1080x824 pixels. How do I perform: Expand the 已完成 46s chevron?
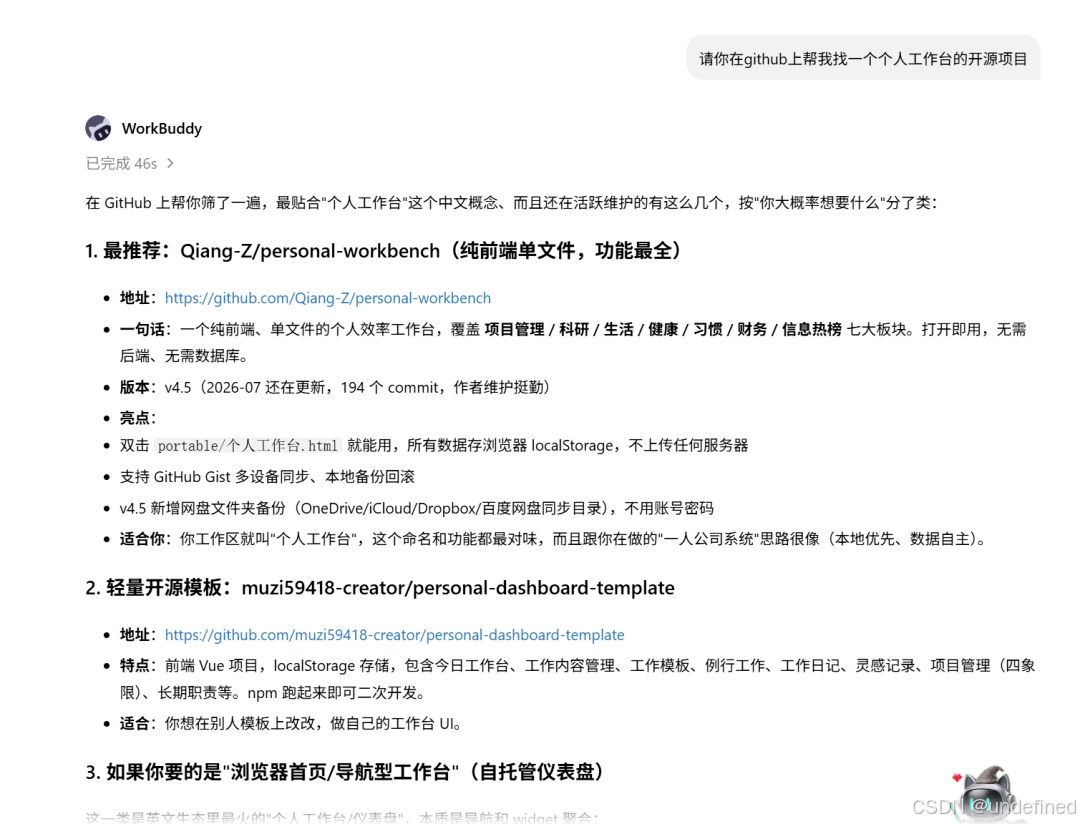point(170,163)
